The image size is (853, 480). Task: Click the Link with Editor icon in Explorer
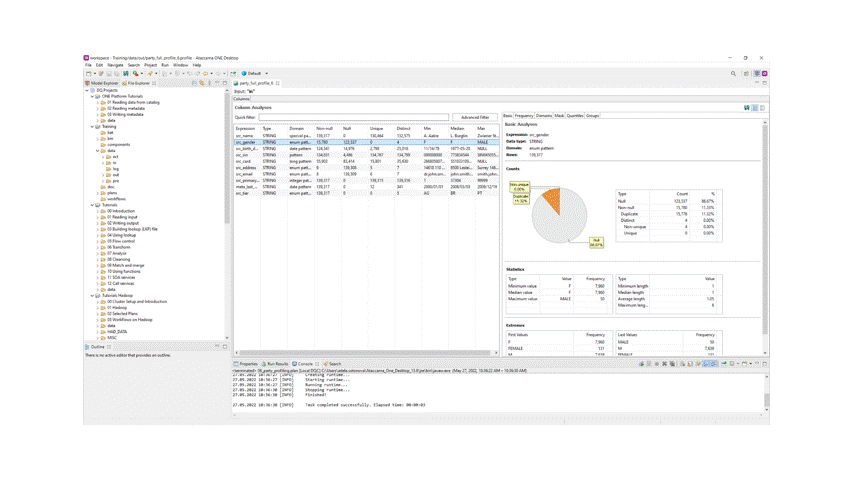[x=202, y=83]
